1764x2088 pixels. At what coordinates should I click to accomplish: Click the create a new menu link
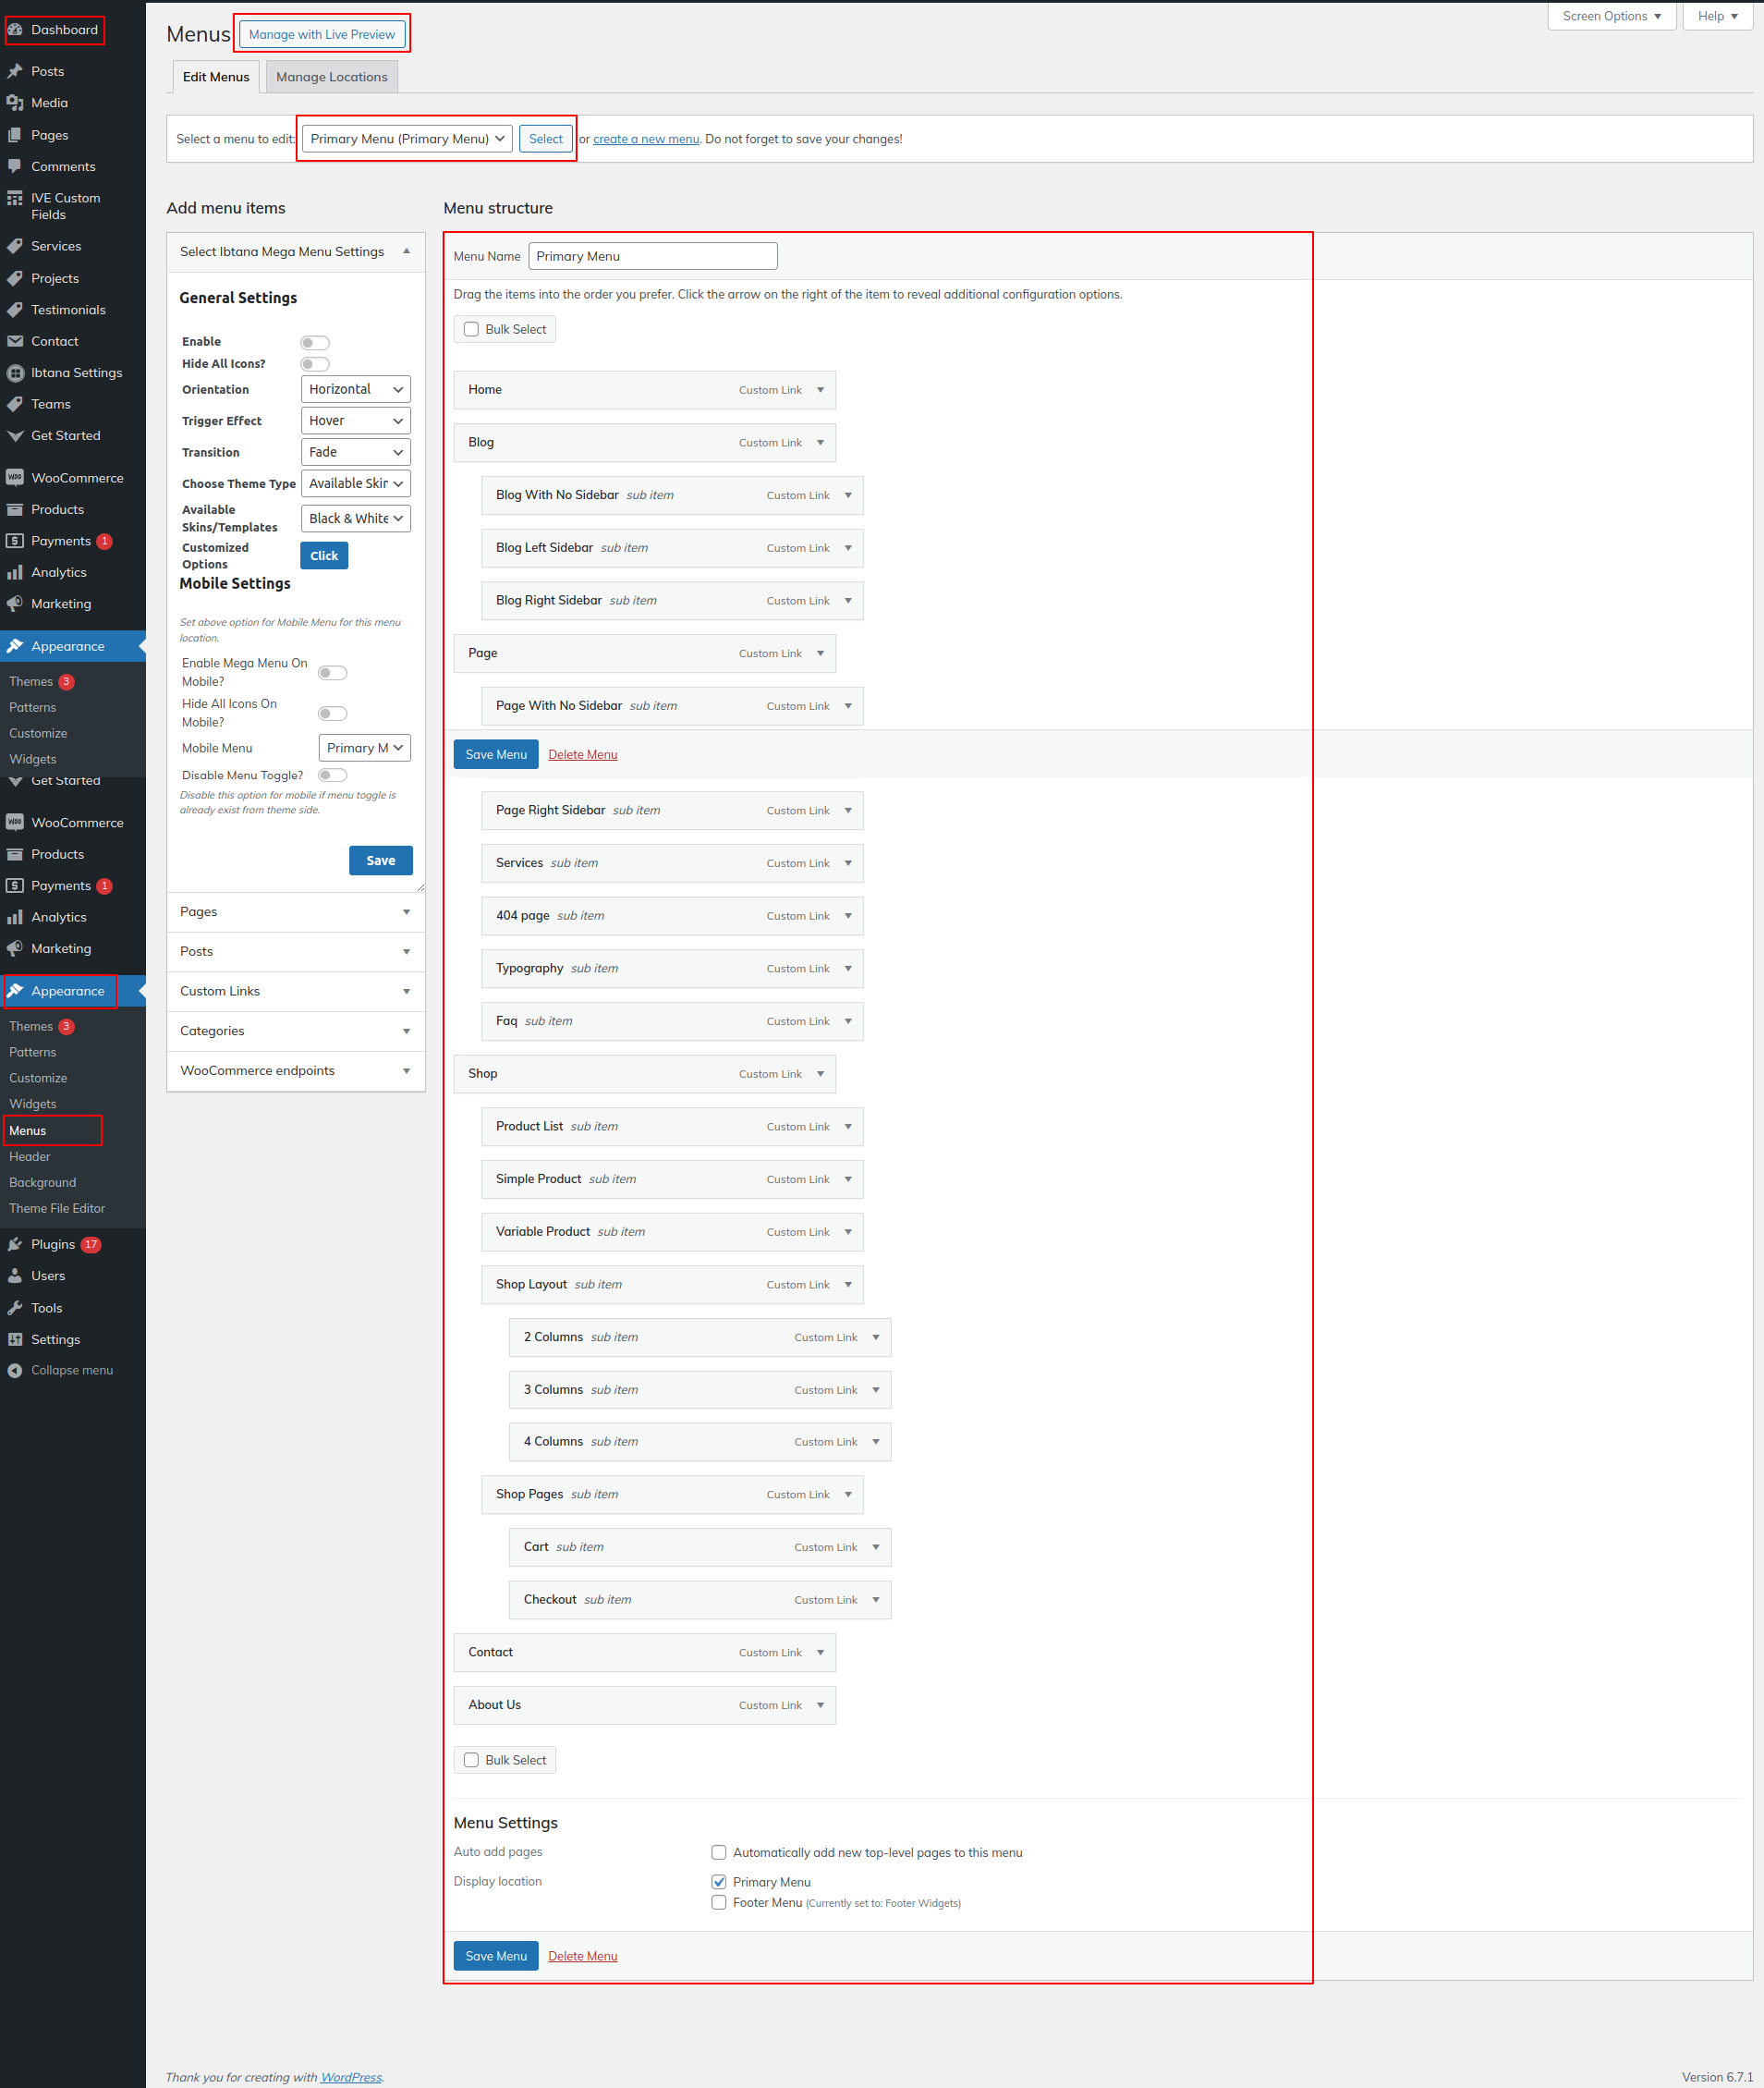pyautogui.click(x=645, y=139)
